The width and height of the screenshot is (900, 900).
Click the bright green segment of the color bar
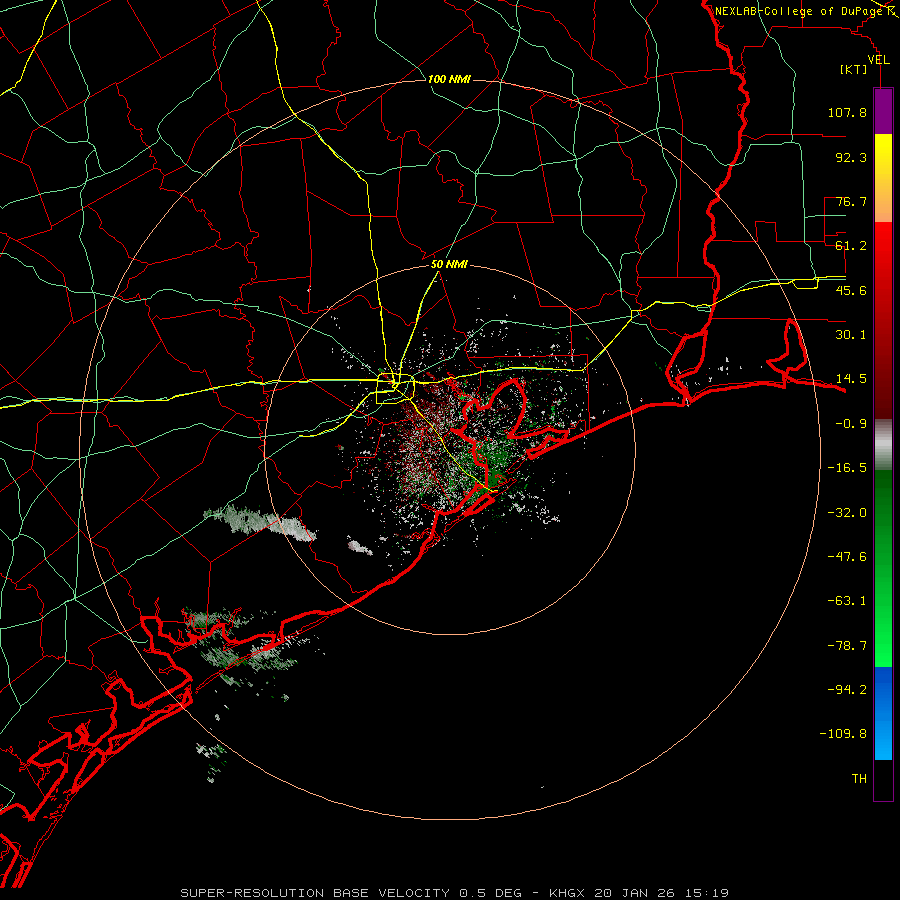pyautogui.click(x=883, y=568)
